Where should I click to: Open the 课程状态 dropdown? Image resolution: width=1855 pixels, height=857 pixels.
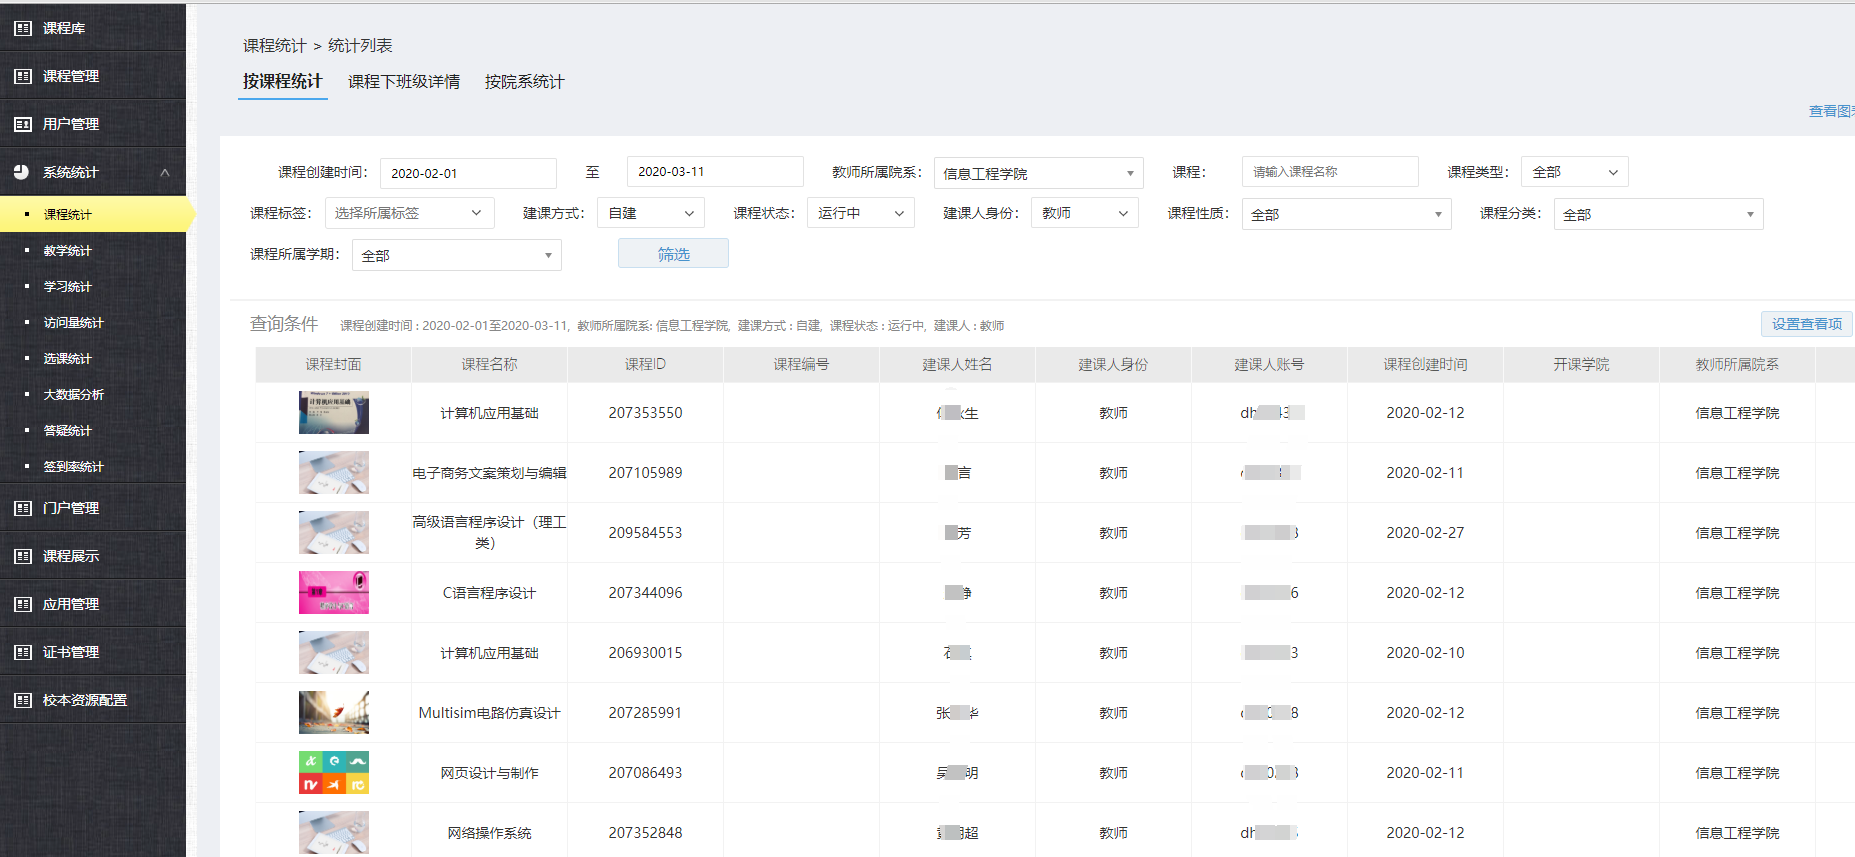[x=860, y=213]
